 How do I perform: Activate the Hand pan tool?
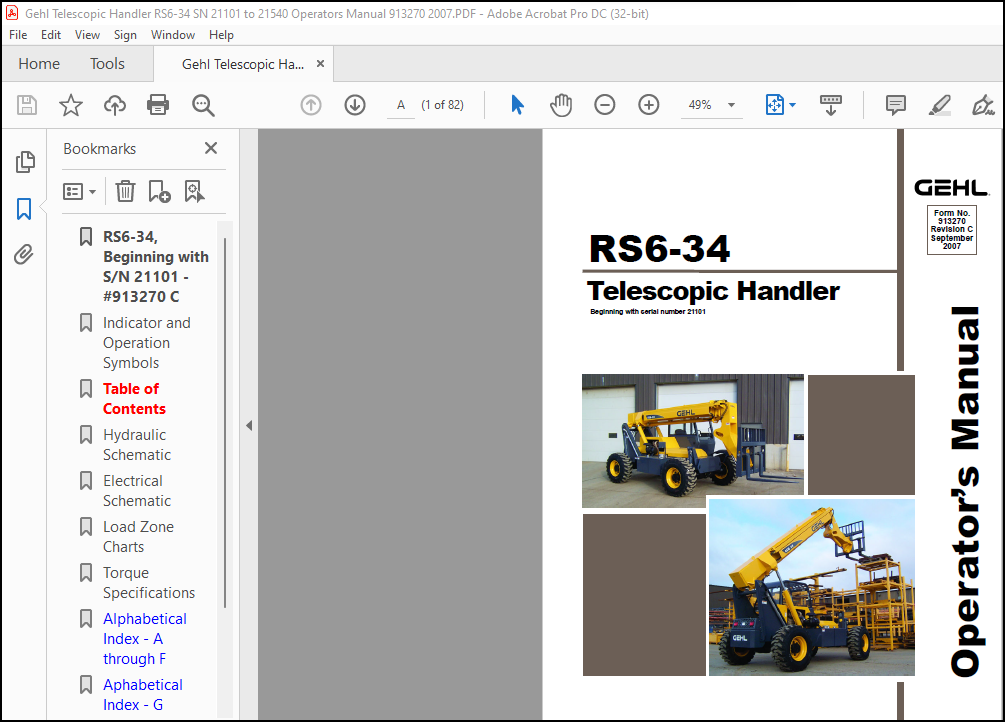561,105
